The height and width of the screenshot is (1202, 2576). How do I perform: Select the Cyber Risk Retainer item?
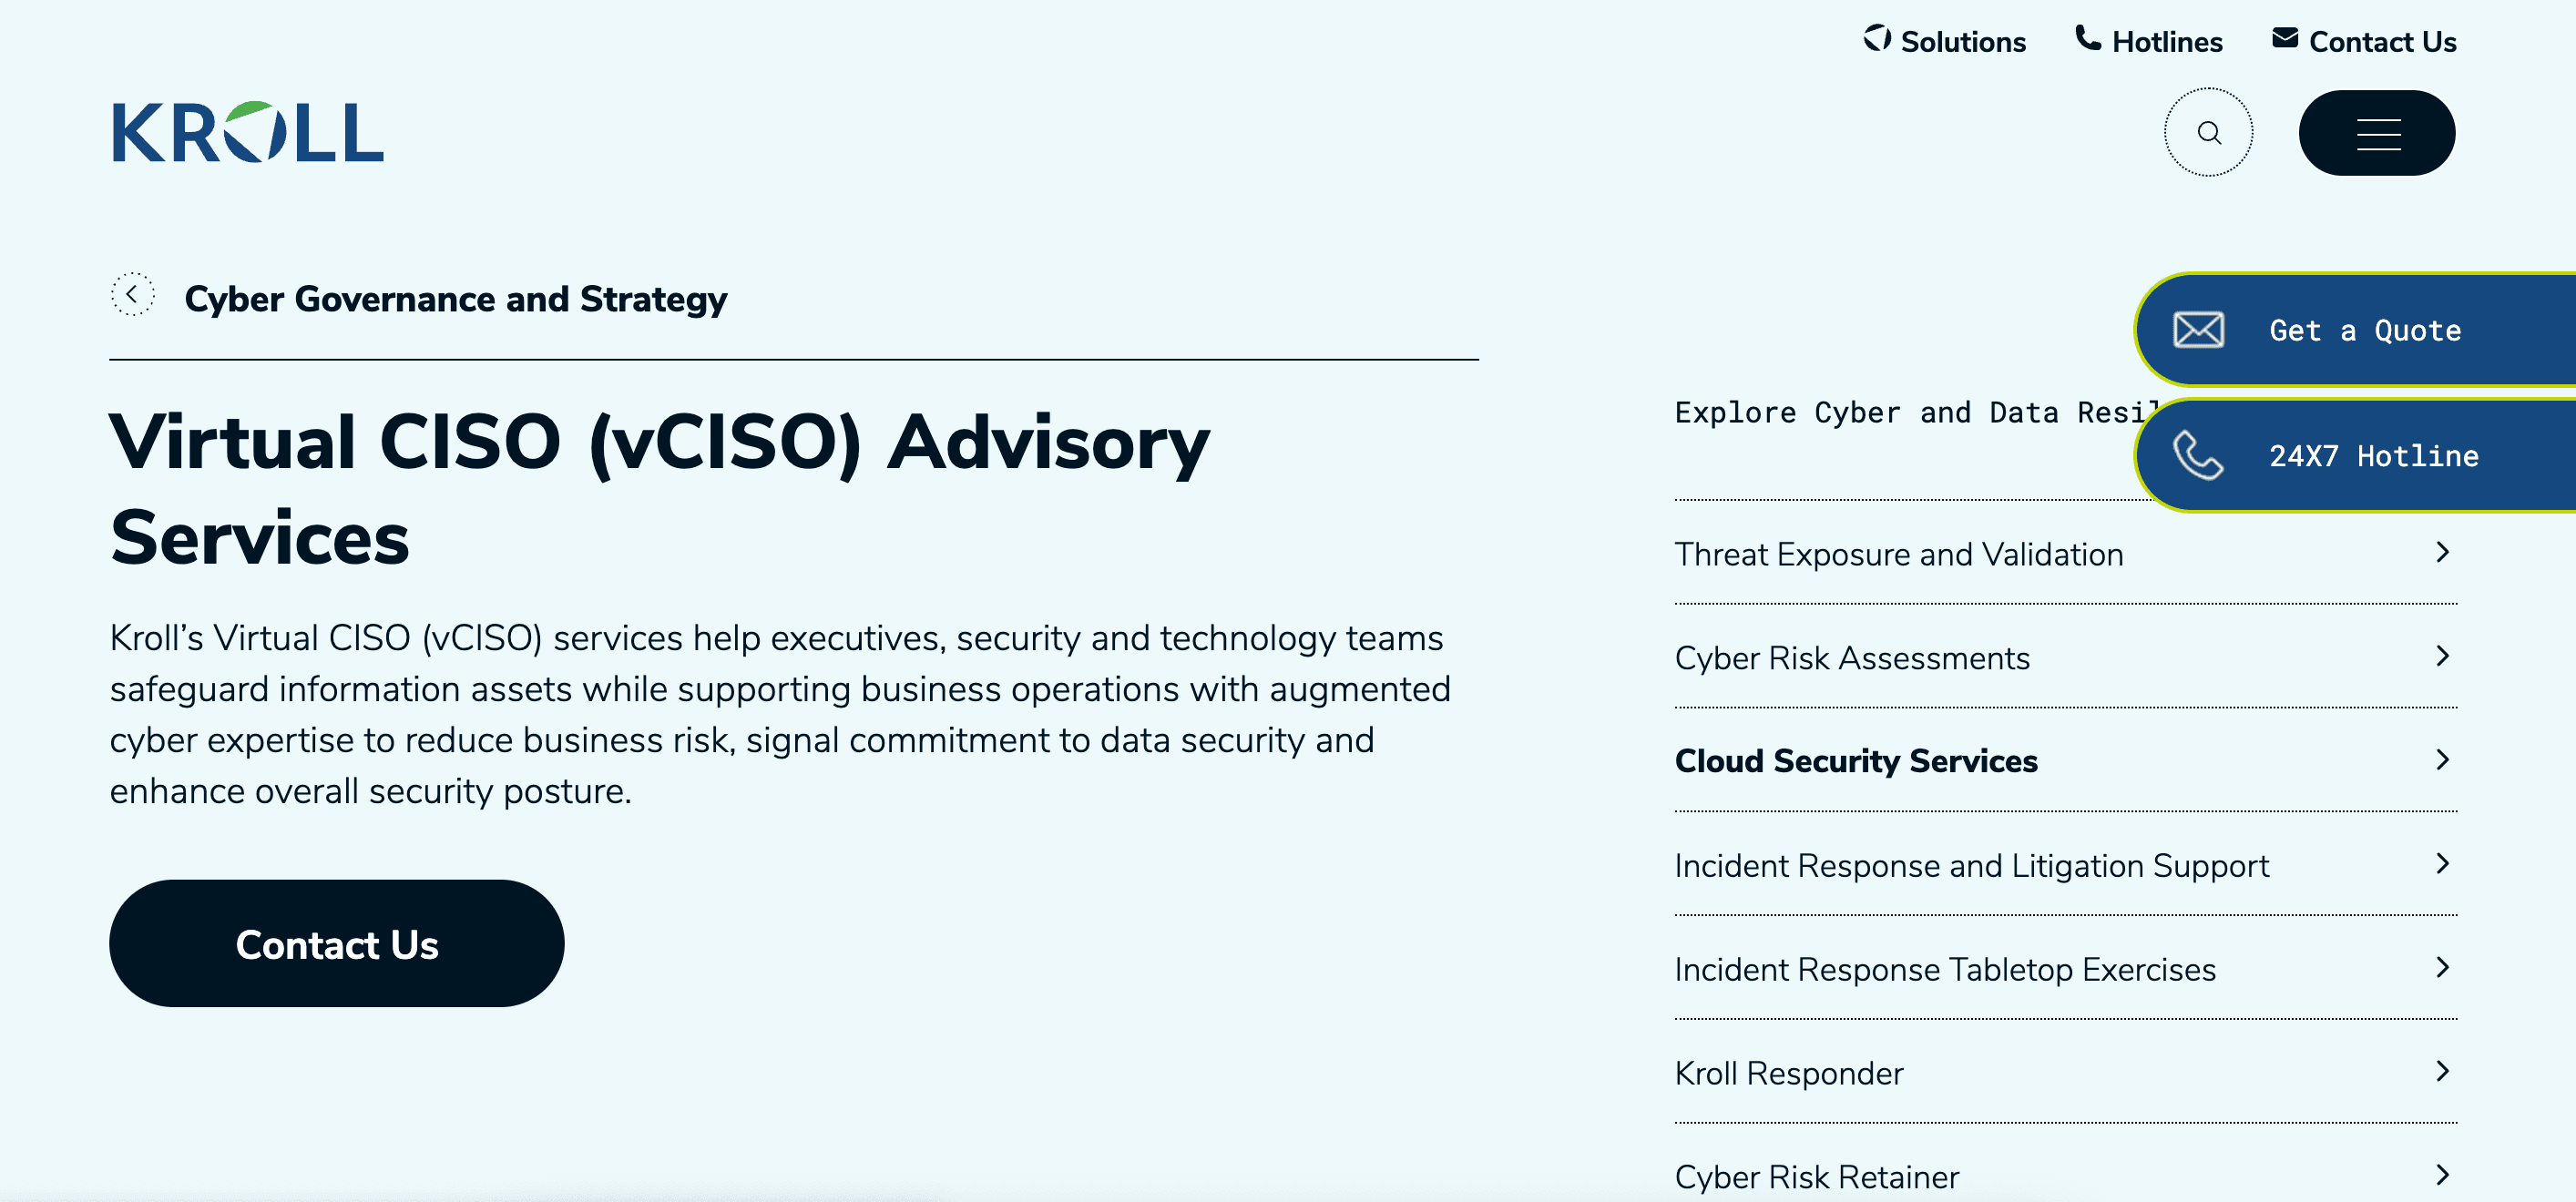tap(1816, 1177)
